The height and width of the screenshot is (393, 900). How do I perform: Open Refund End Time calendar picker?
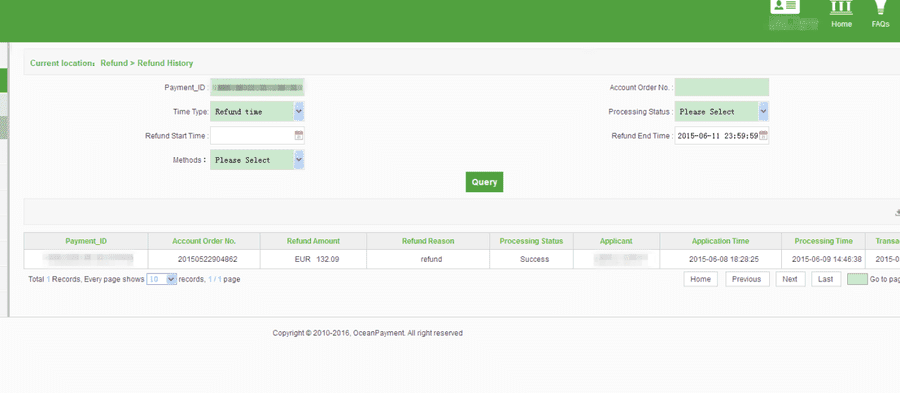tap(763, 136)
